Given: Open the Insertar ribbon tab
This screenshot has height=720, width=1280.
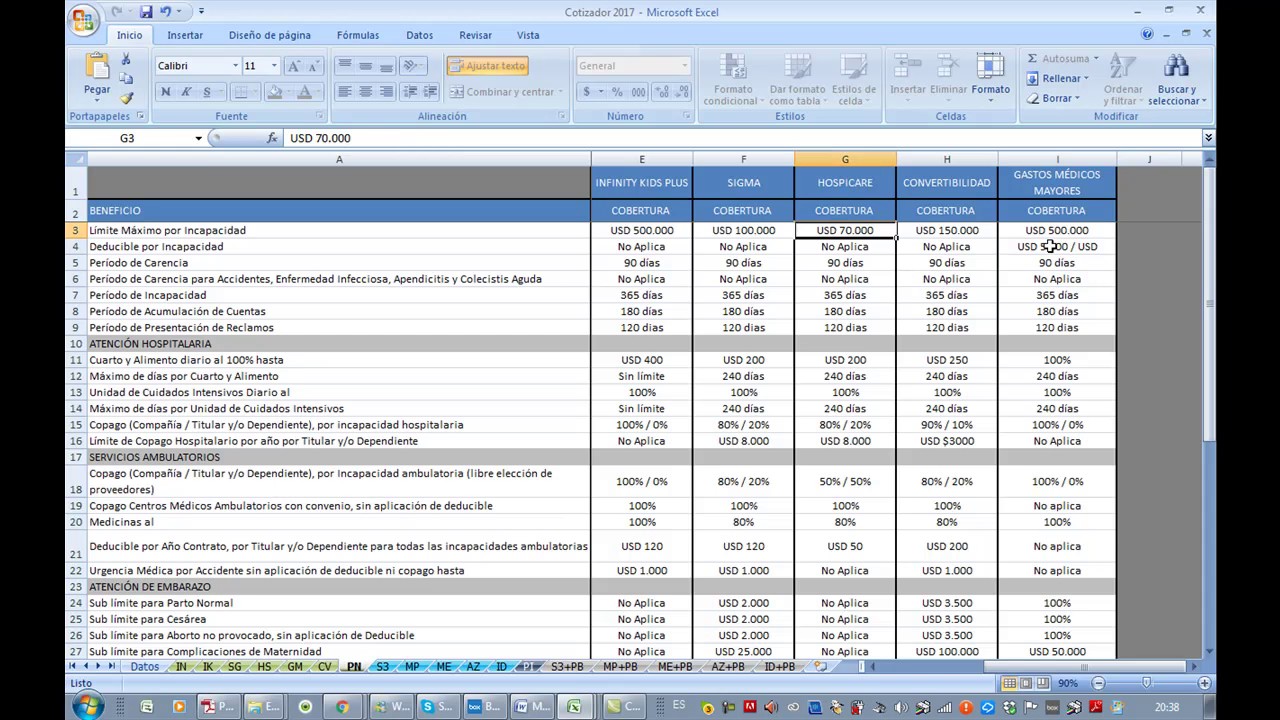Looking at the screenshot, I should [x=185, y=35].
